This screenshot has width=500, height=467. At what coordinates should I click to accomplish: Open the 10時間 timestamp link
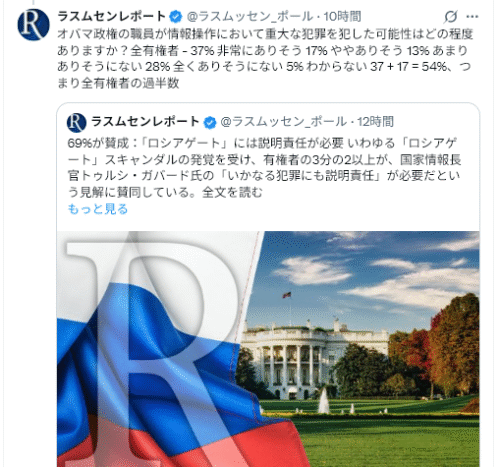pyautogui.click(x=342, y=16)
